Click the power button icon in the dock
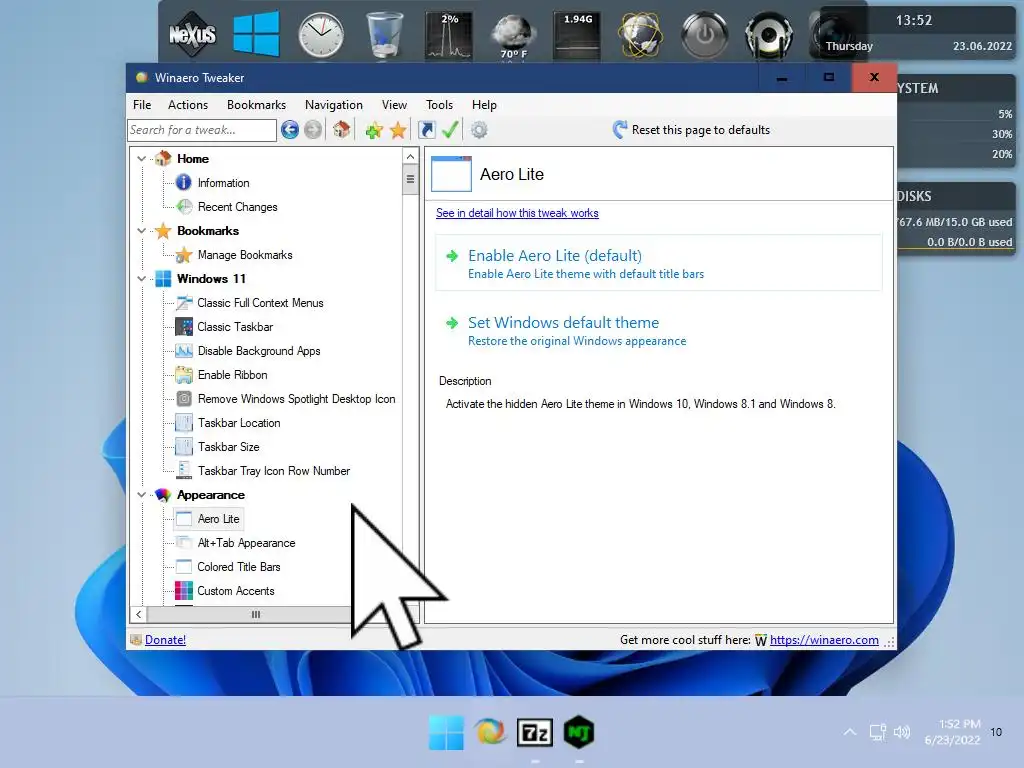The height and width of the screenshot is (768, 1024). click(x=705, y=35)
